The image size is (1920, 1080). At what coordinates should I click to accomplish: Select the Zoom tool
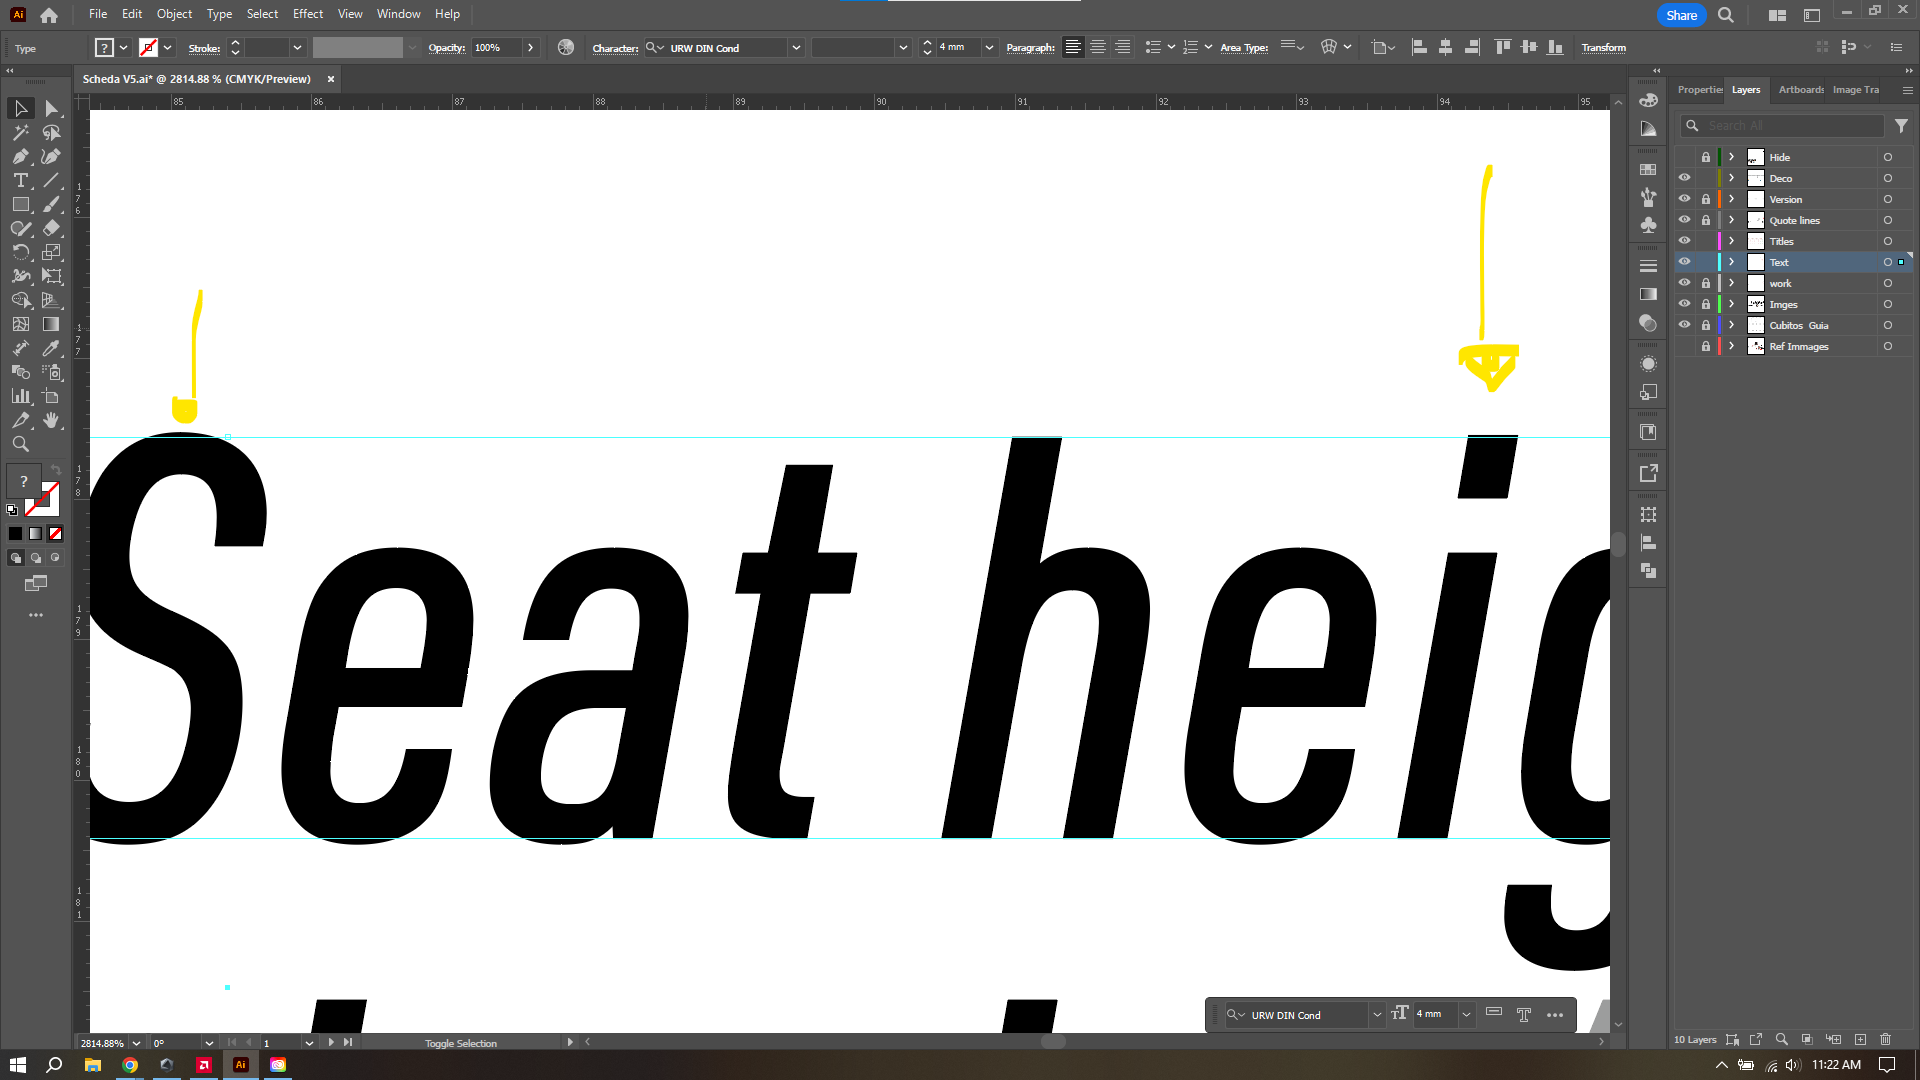20,445
